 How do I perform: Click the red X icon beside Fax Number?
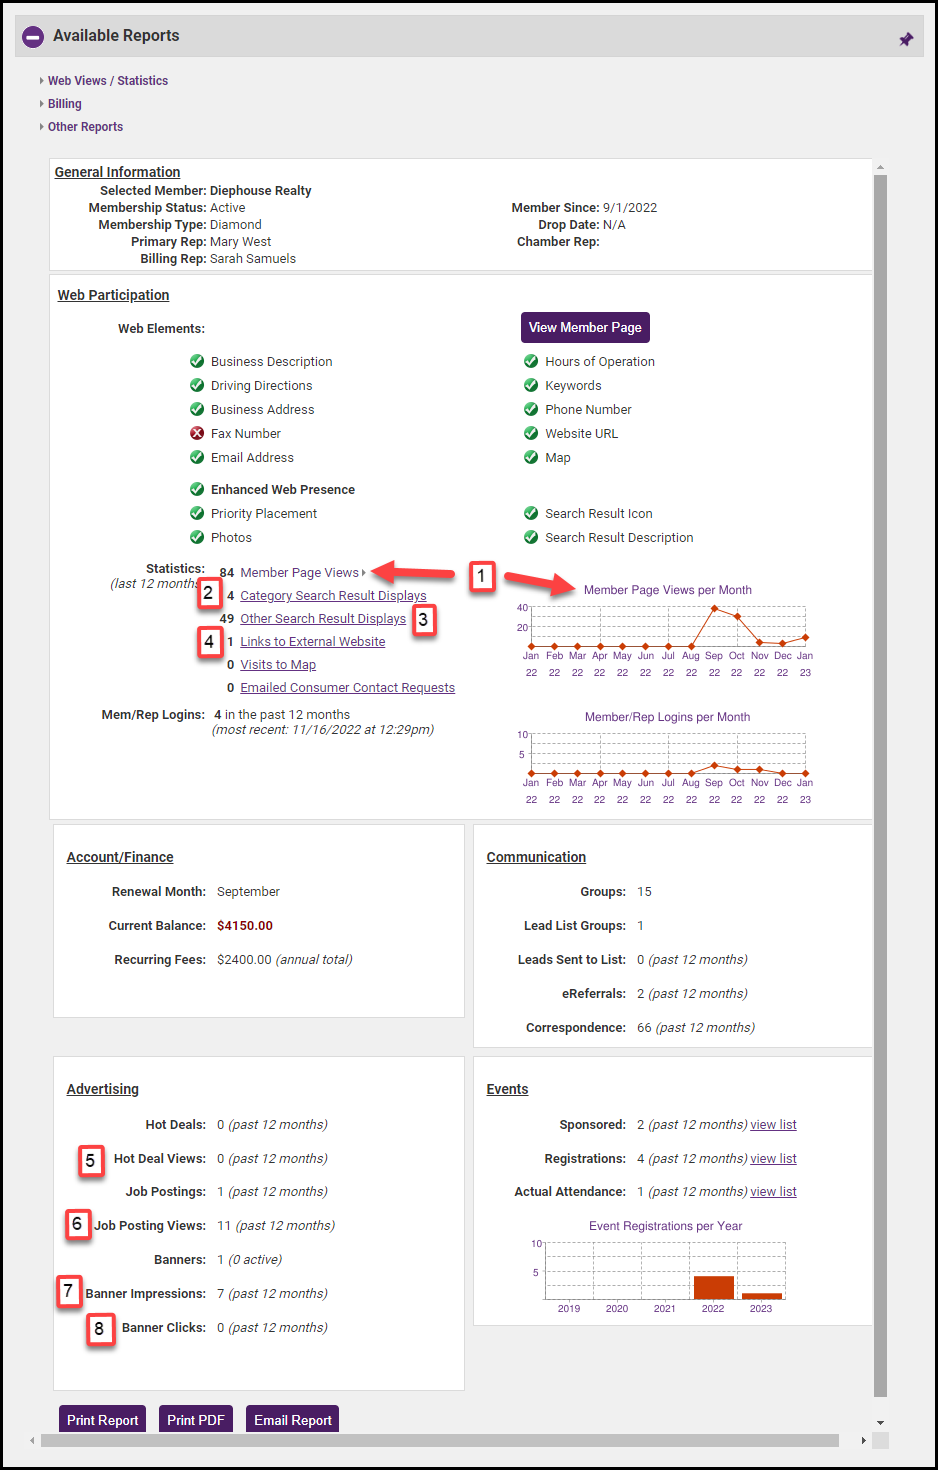(x=197, y=433)
